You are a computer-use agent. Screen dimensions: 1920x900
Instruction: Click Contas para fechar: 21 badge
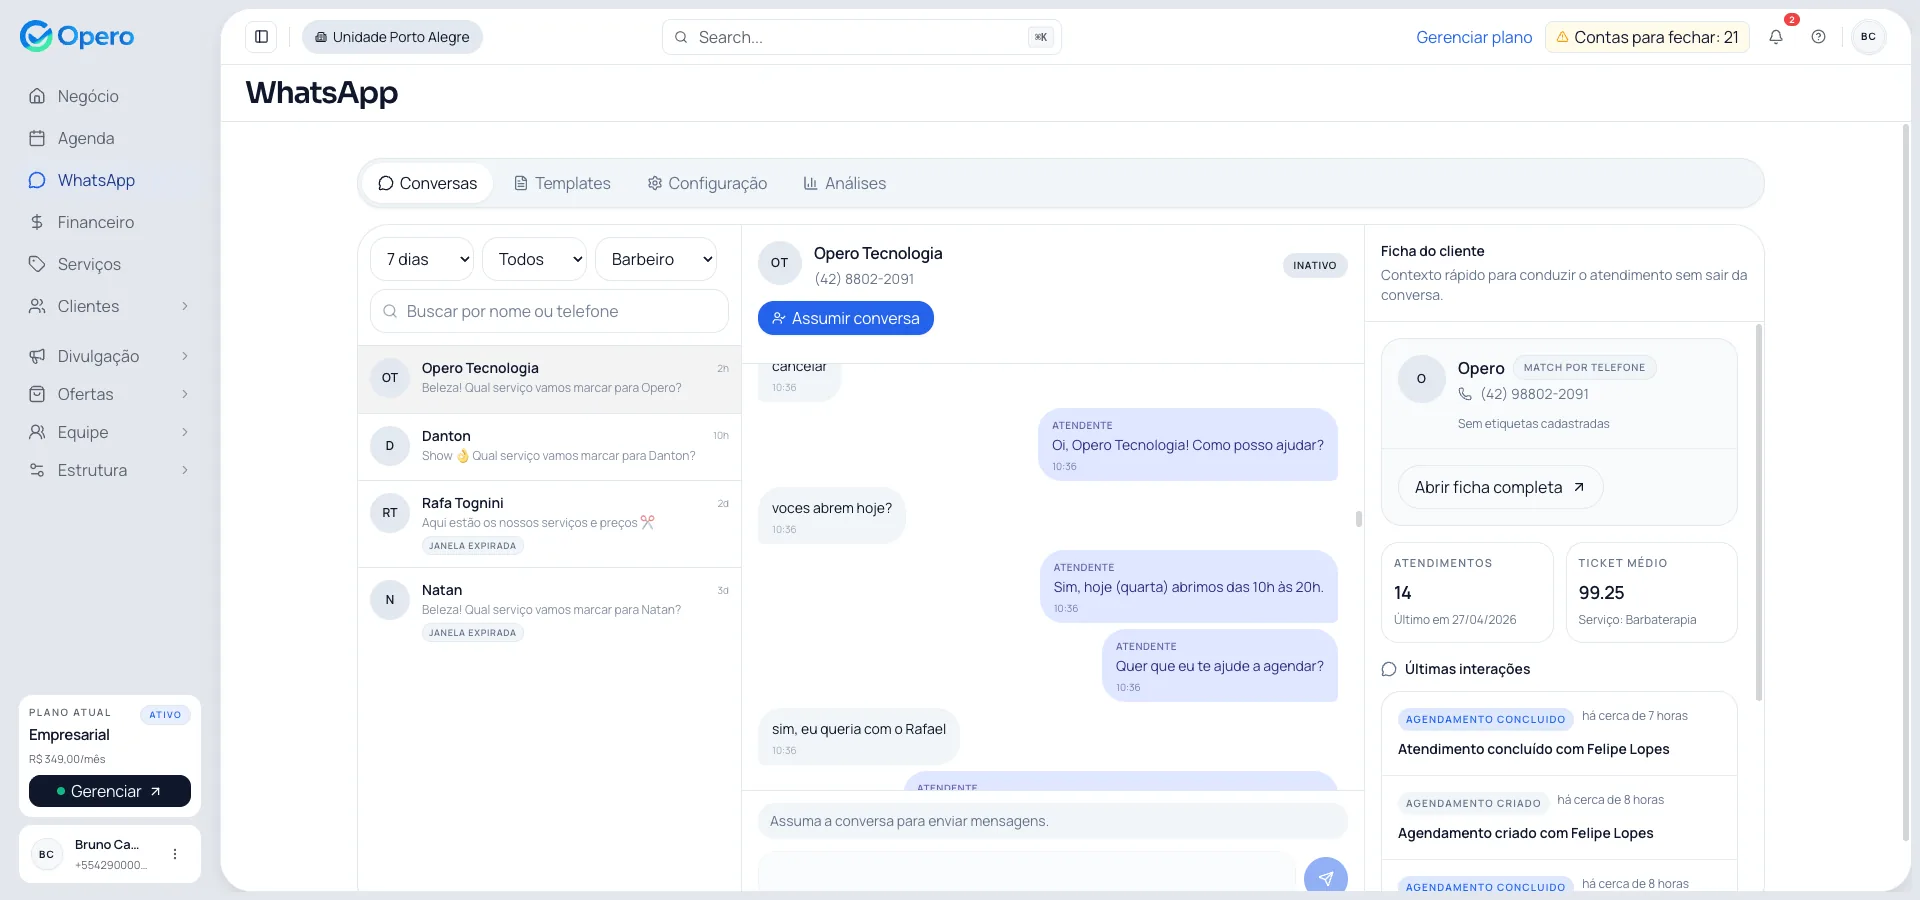[1647, 37]
